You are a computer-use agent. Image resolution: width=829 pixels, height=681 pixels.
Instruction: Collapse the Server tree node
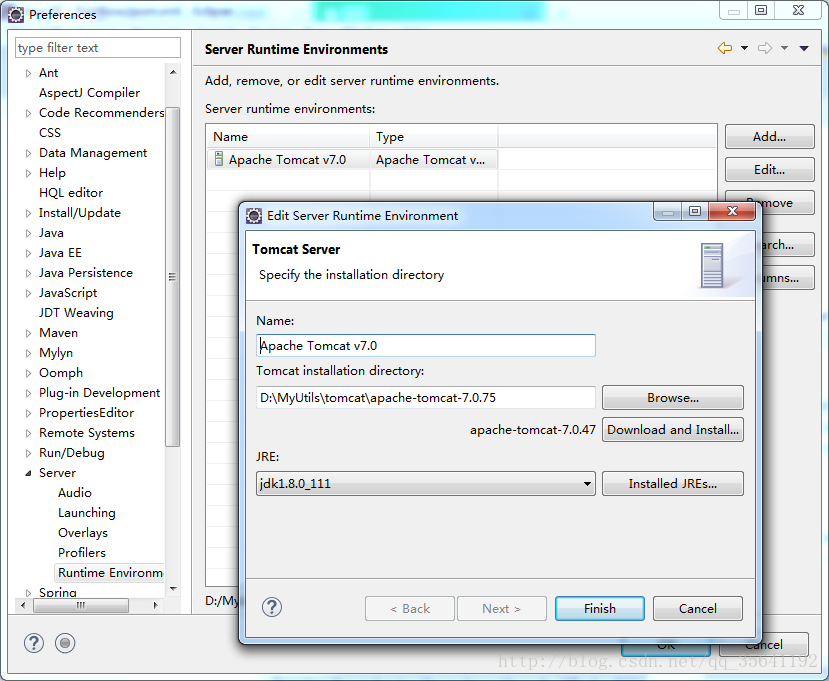click(x=29, y=473)
